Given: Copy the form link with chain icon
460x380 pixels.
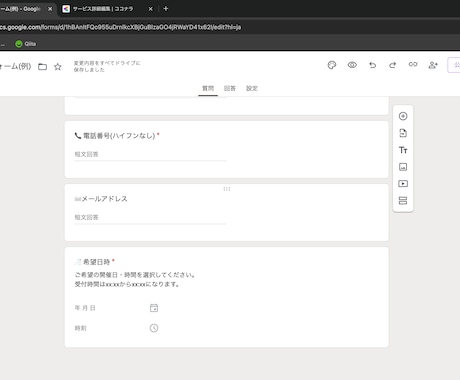Looking at the screenshot, I should (x=413, y=64).
